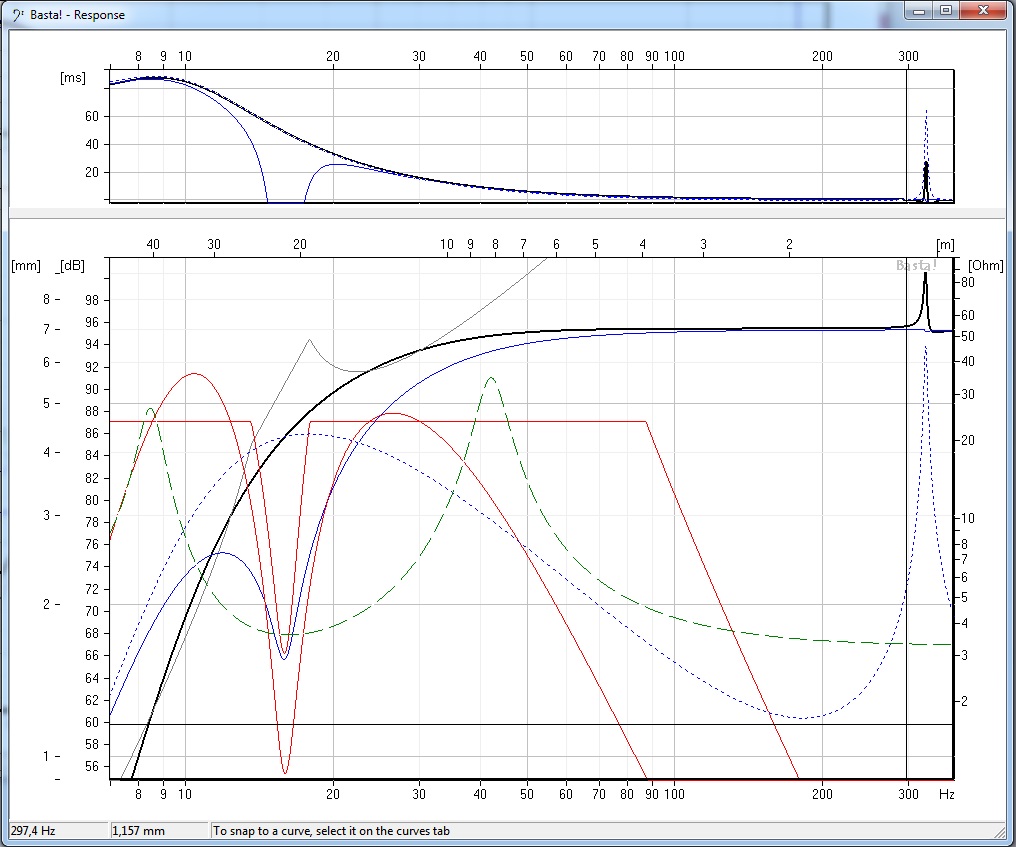The image size is (1016, 847).
Task: Click the [dB] axis label
Action: [72, 265]
